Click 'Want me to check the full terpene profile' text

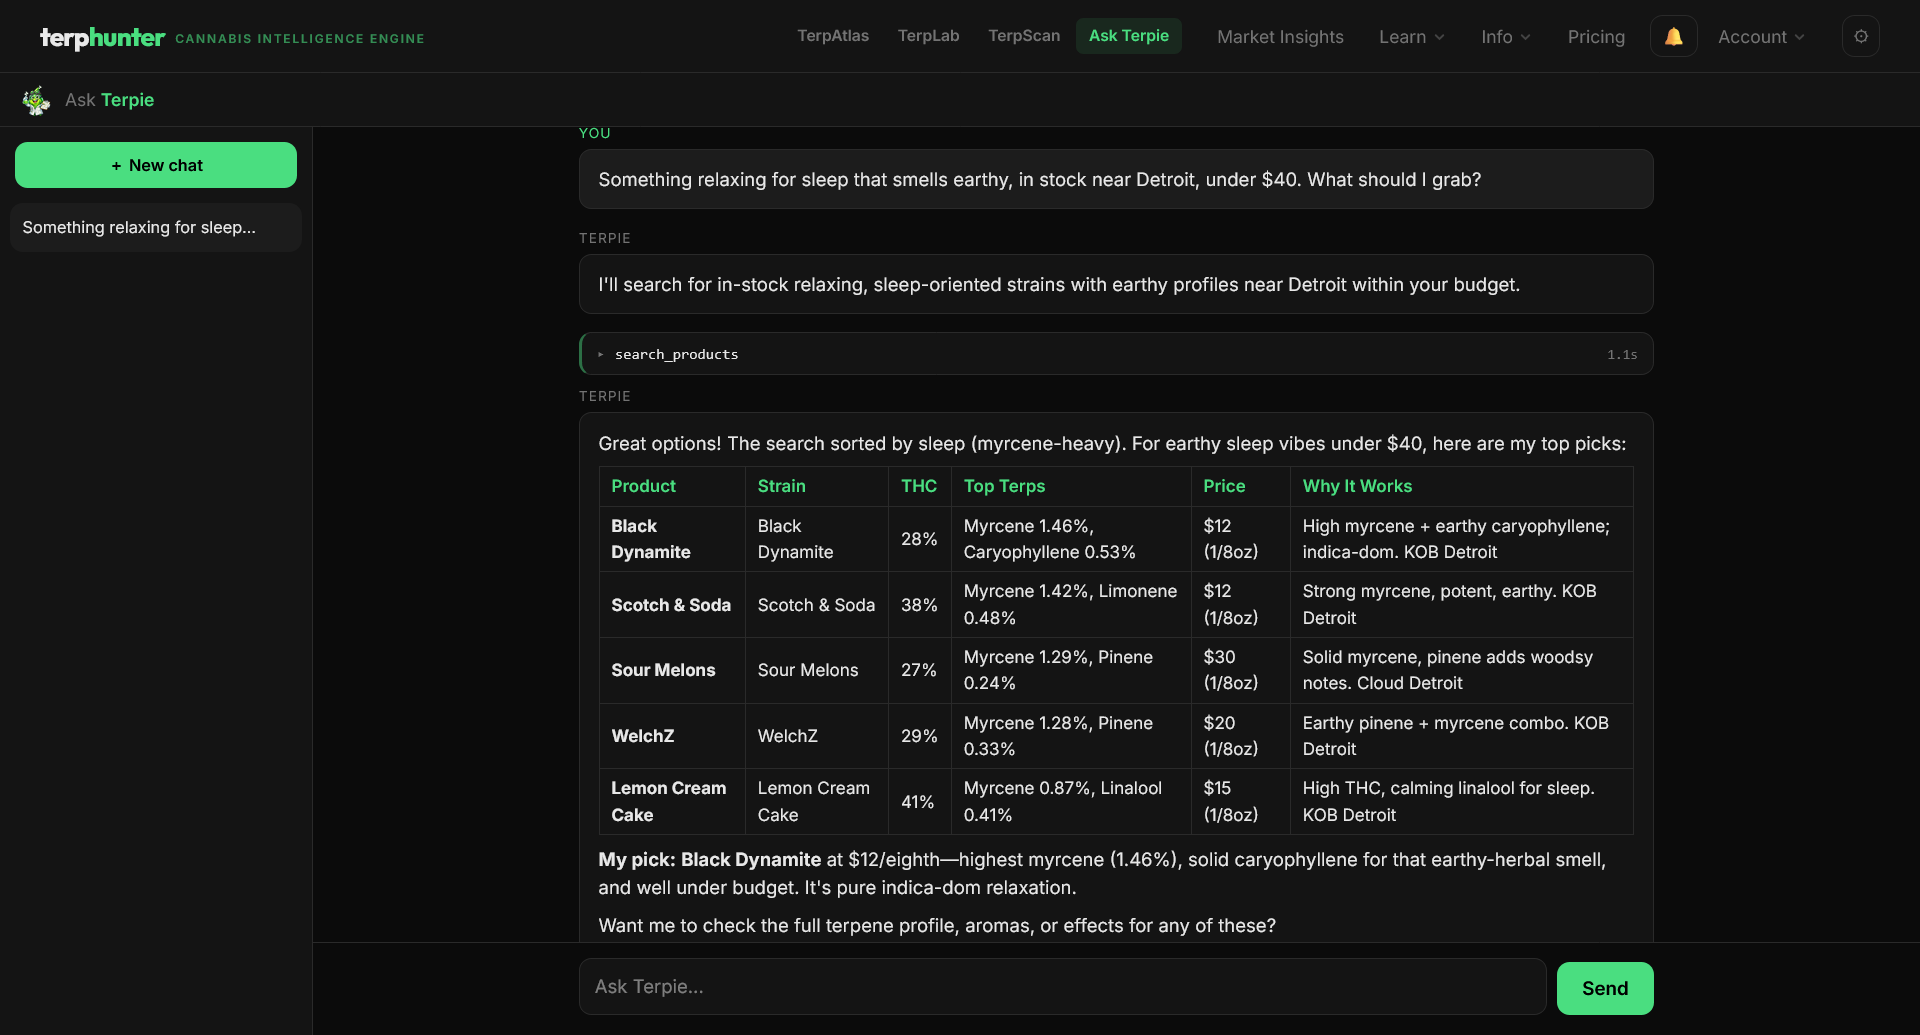pos(937,926)
